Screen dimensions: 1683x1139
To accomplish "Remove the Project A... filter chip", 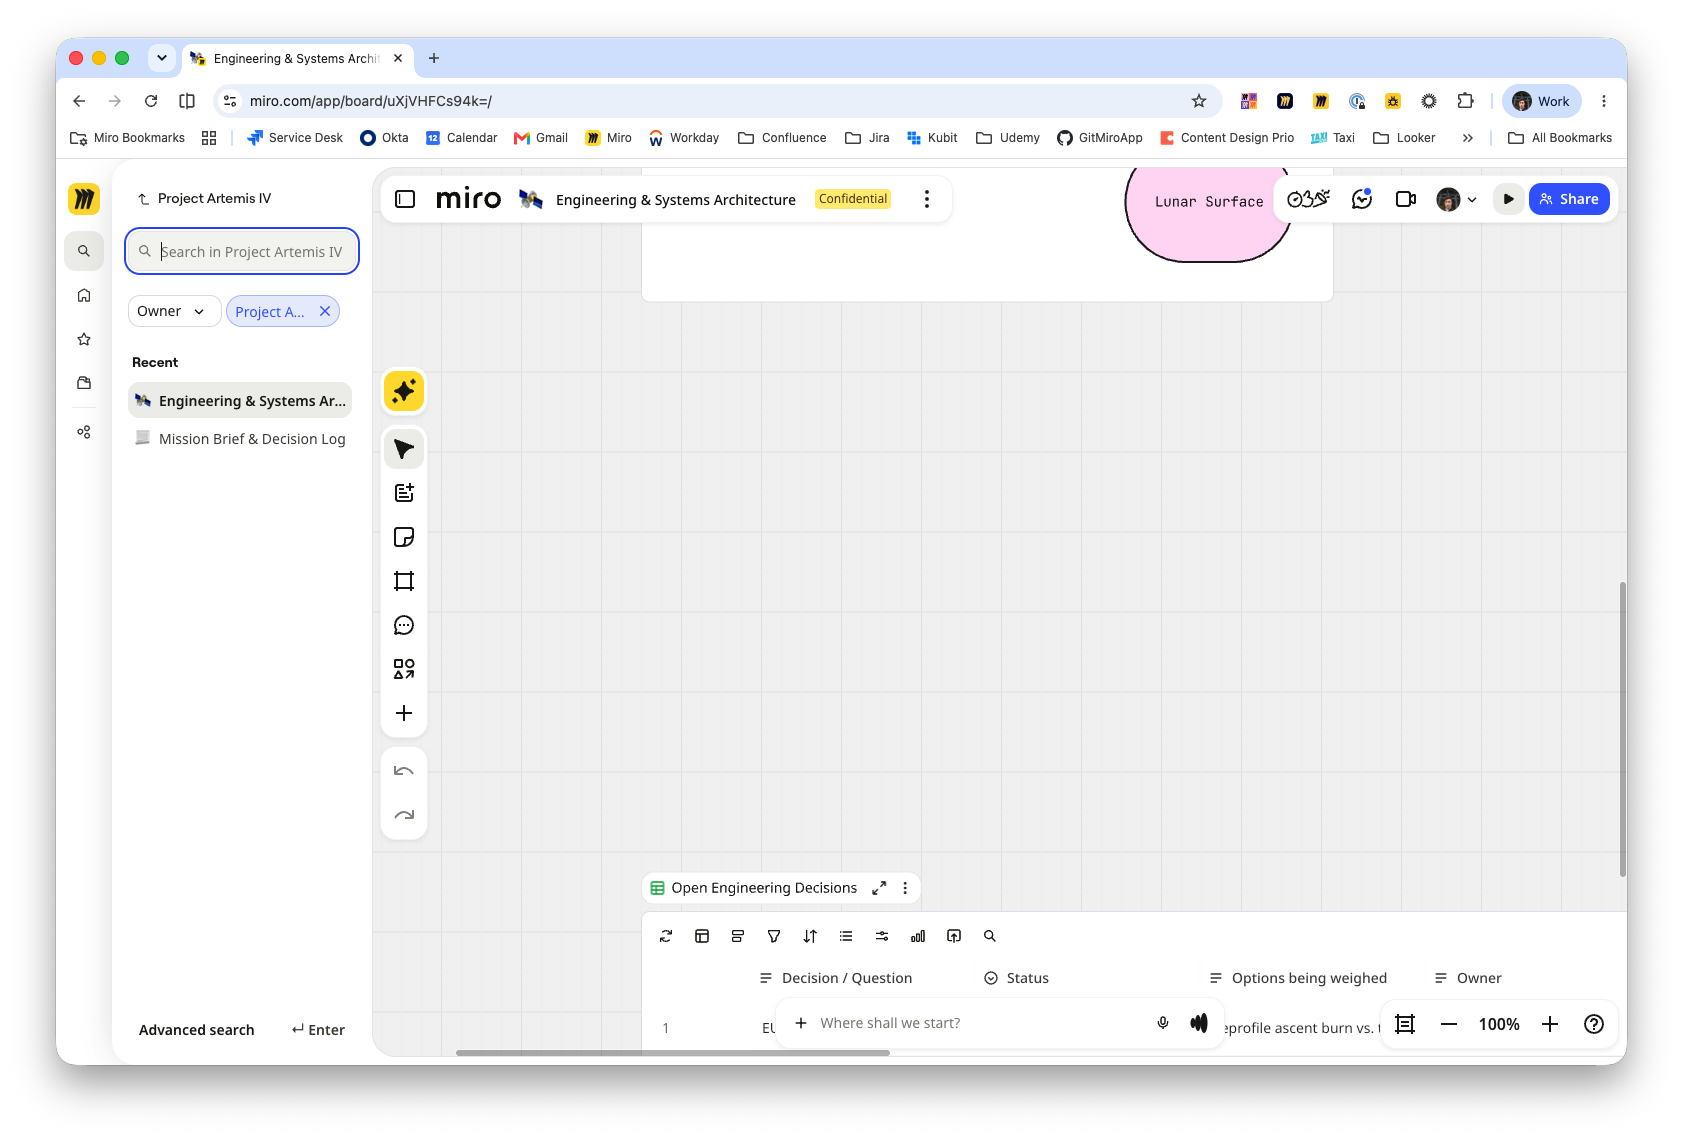I will 325,311.
